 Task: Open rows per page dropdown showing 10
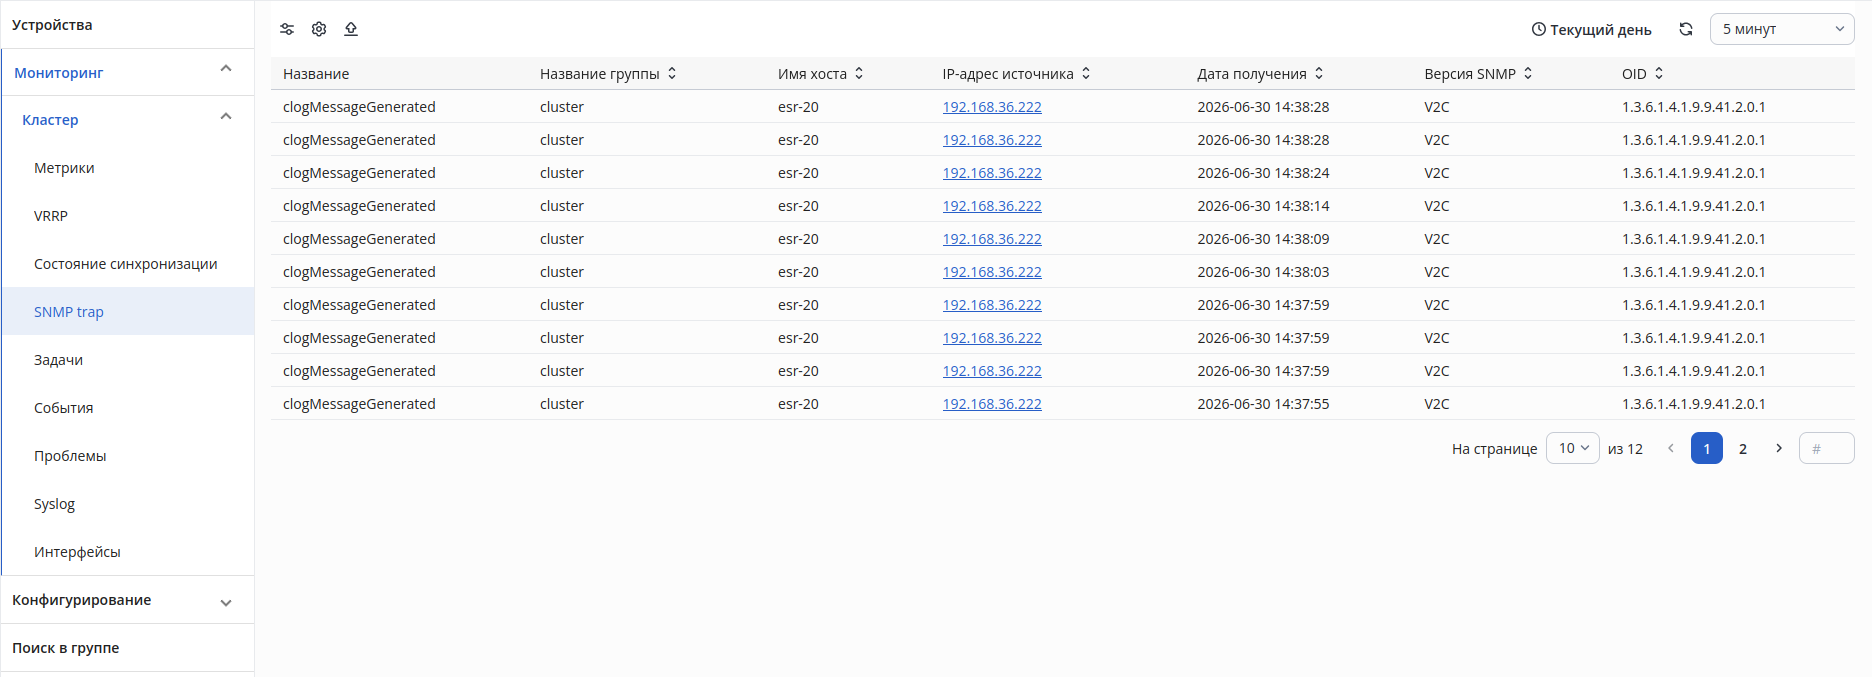pos(1573,448)
